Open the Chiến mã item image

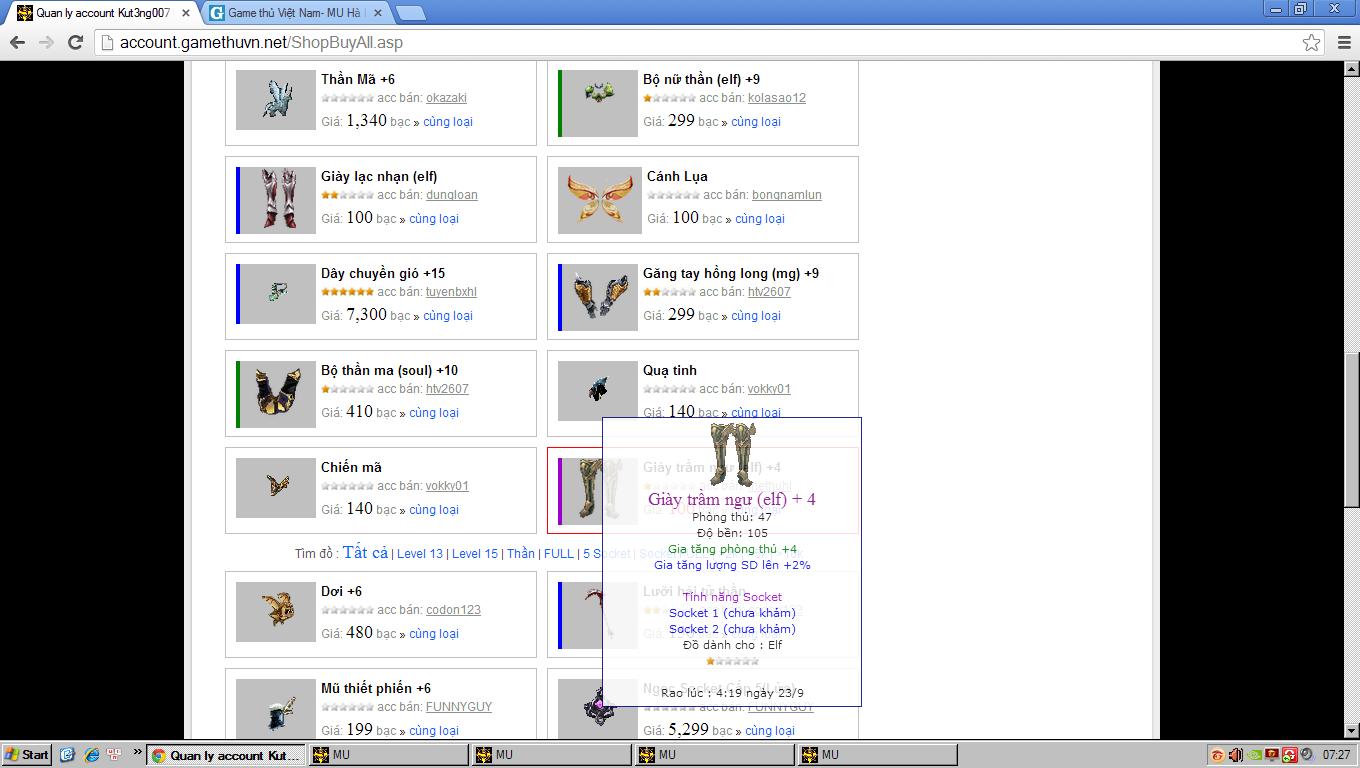tap(276, 487)
